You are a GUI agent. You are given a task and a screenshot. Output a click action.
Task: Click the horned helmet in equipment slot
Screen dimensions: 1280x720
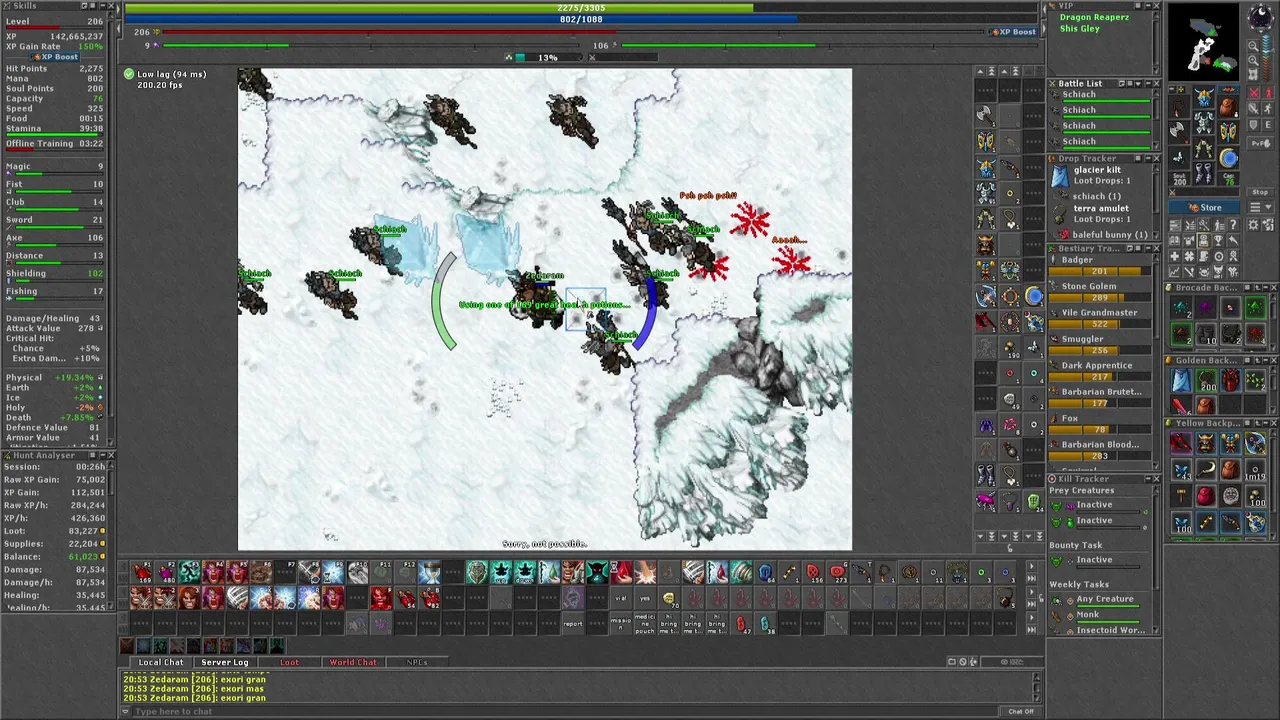click(x=1204, y=97)
